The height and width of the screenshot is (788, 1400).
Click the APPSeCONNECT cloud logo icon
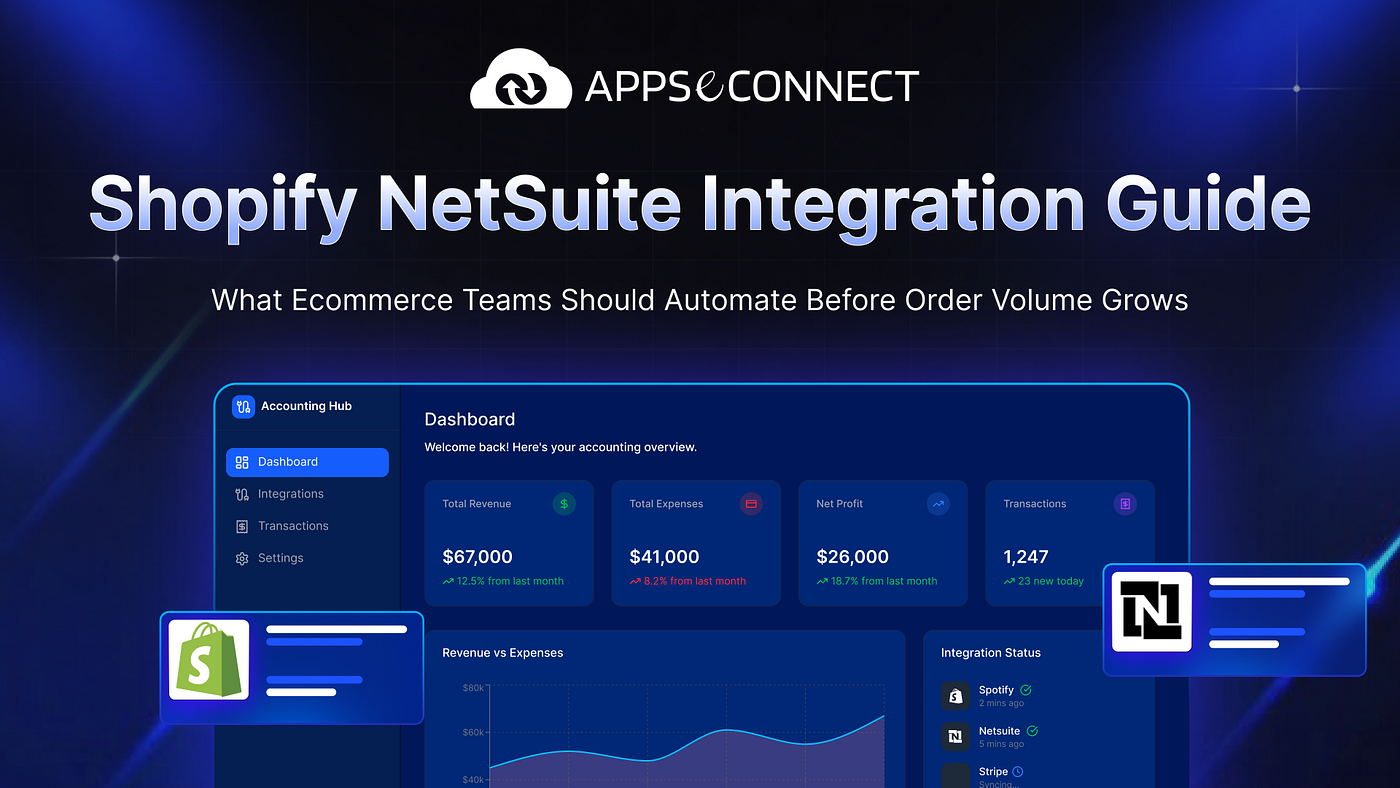[520, 79]
